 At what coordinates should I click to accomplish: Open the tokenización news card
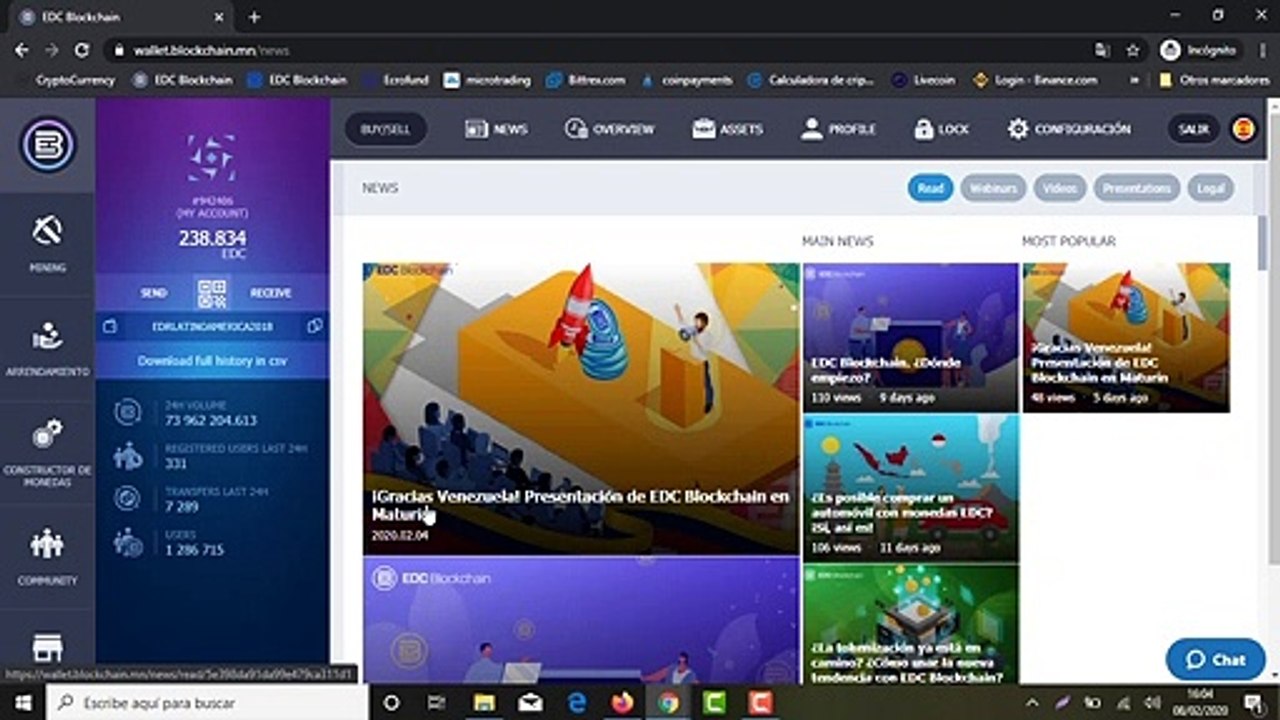(x=910, y=624)
